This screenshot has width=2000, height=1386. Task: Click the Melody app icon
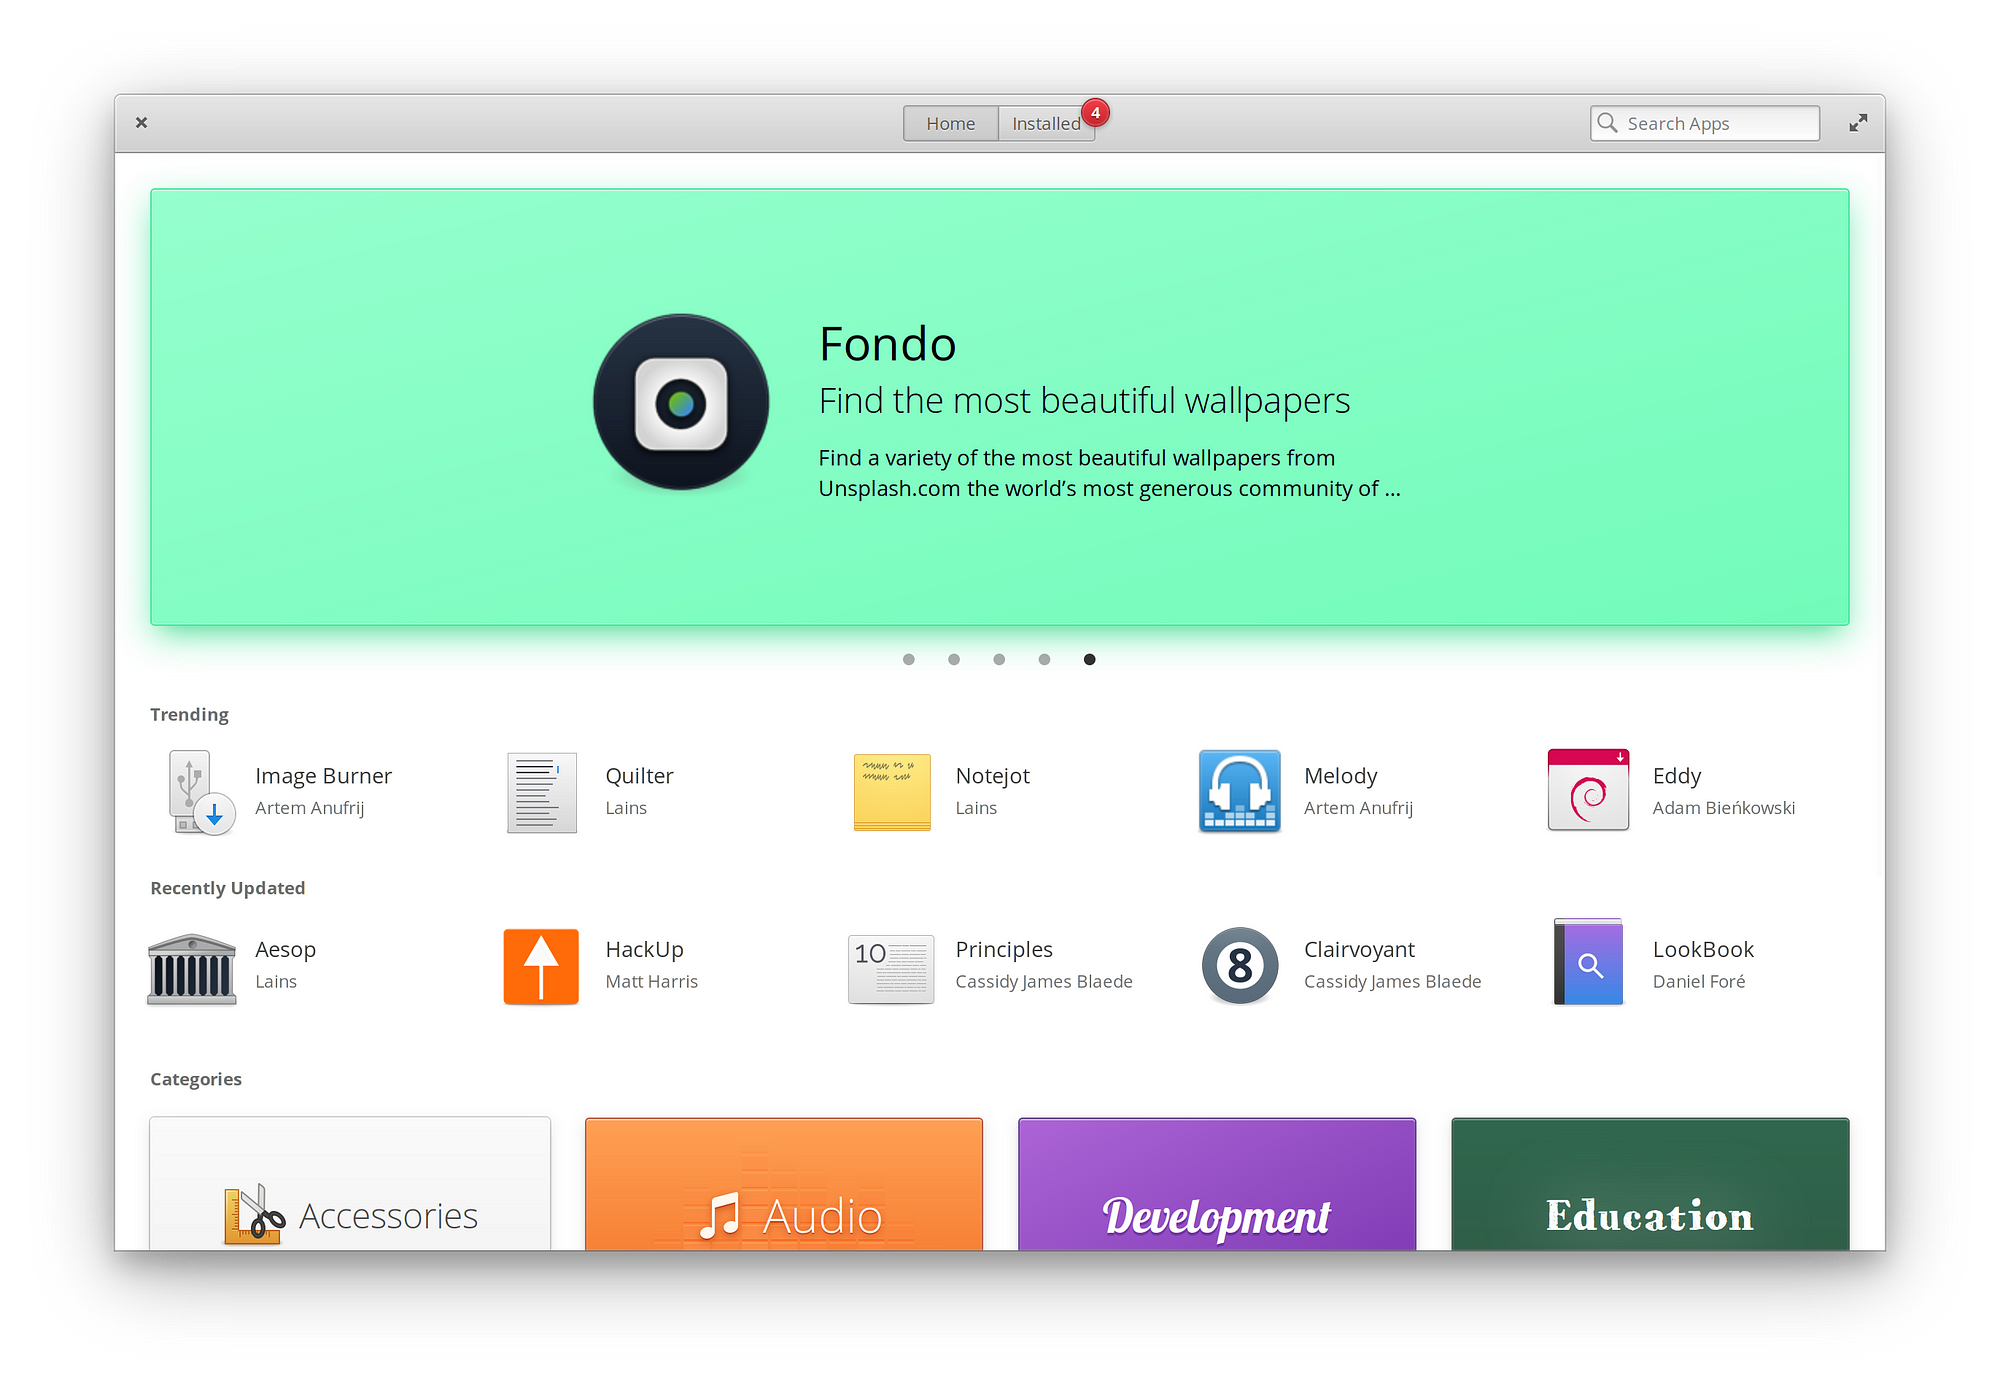pos(1240,790)
